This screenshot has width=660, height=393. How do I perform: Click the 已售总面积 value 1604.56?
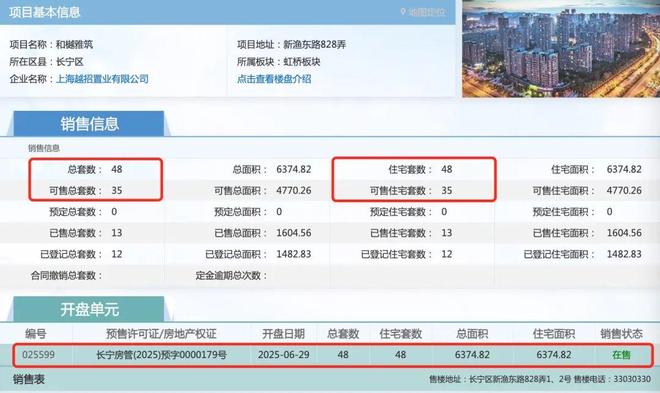[x=294, y=233]
